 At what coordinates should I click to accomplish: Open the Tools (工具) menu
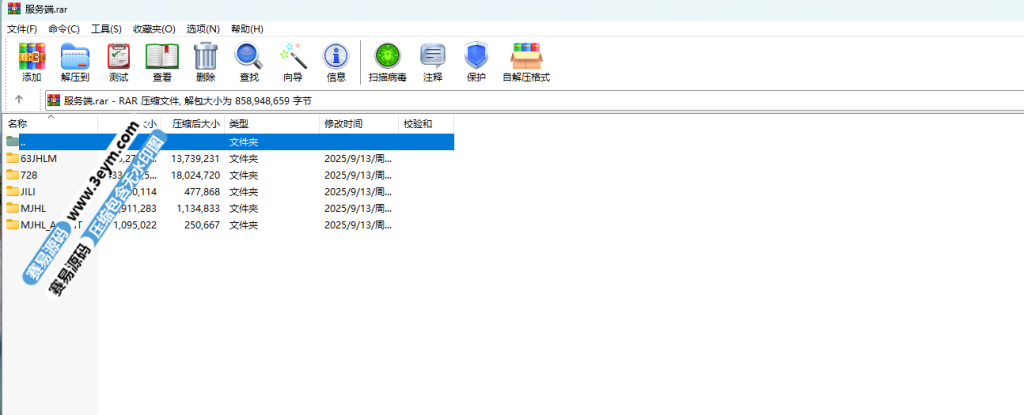tap(106, 29)
